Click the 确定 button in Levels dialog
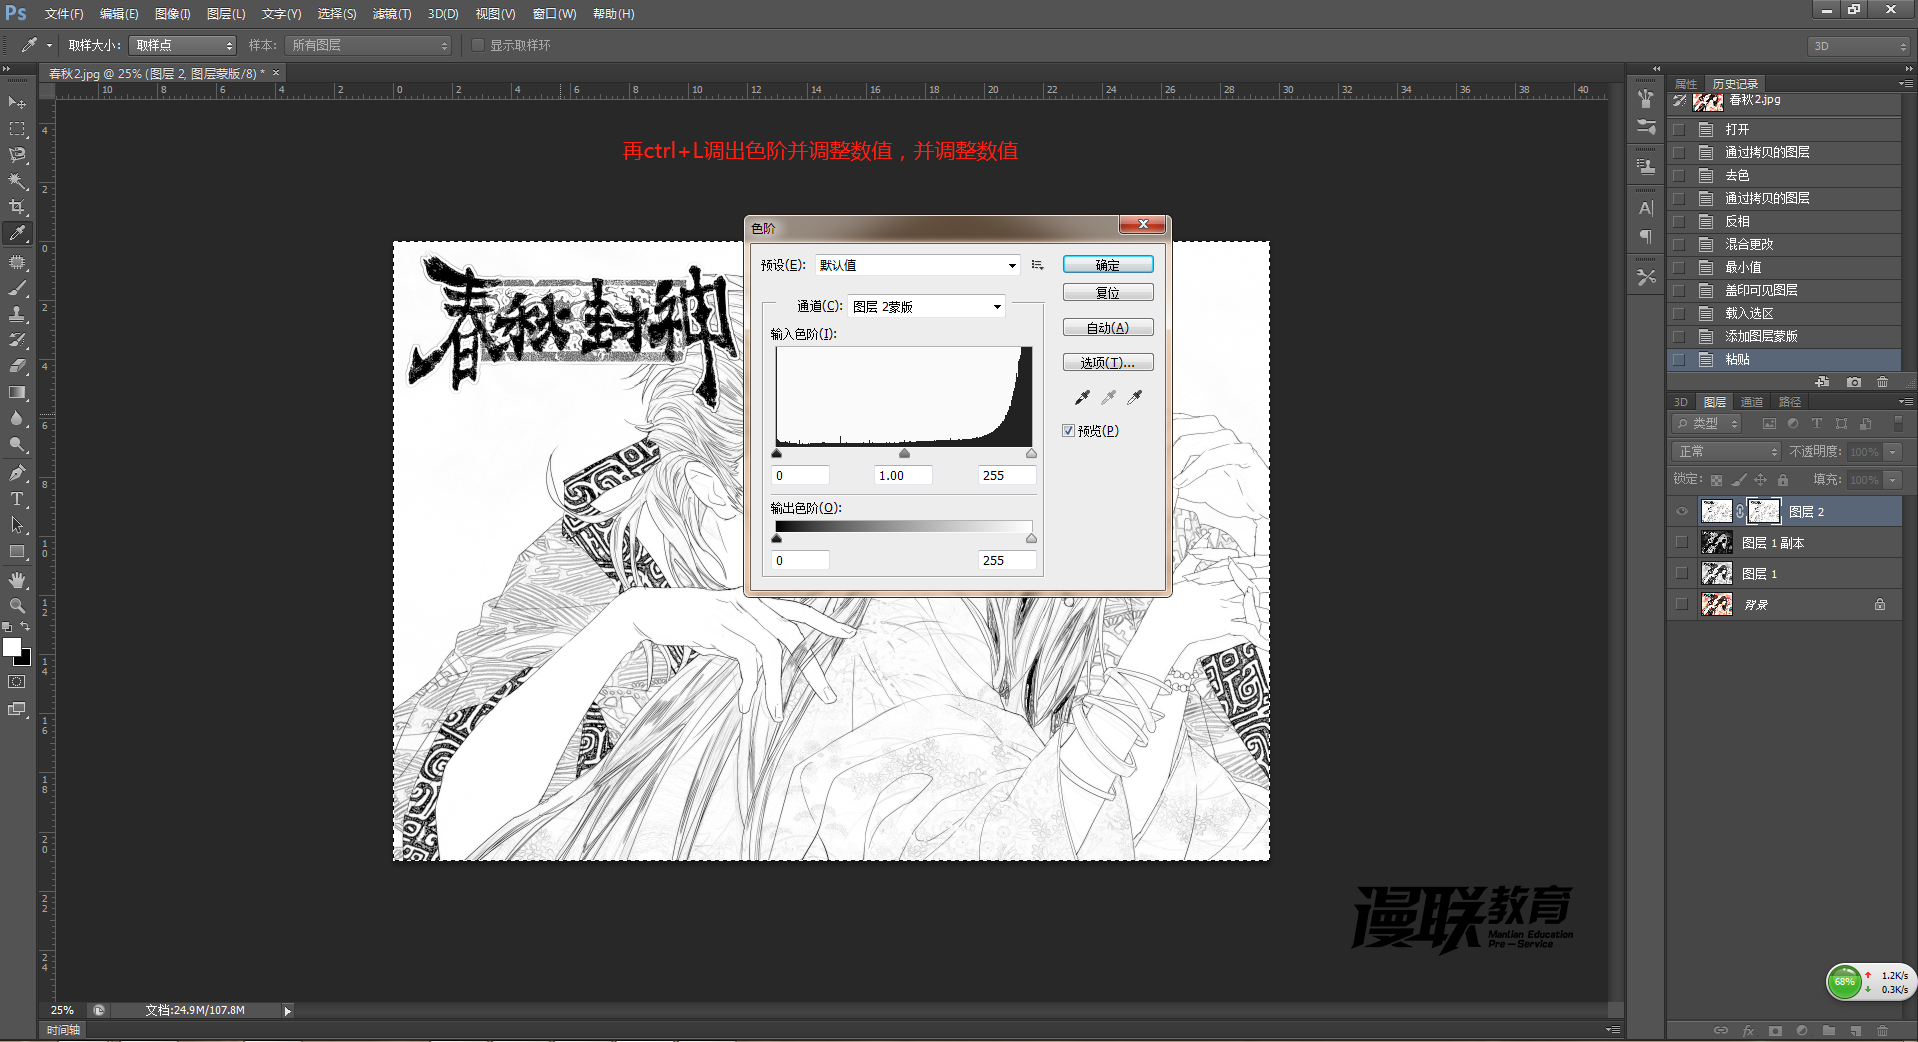This screenshot has height=1042, width=1918. (1108, 265)
